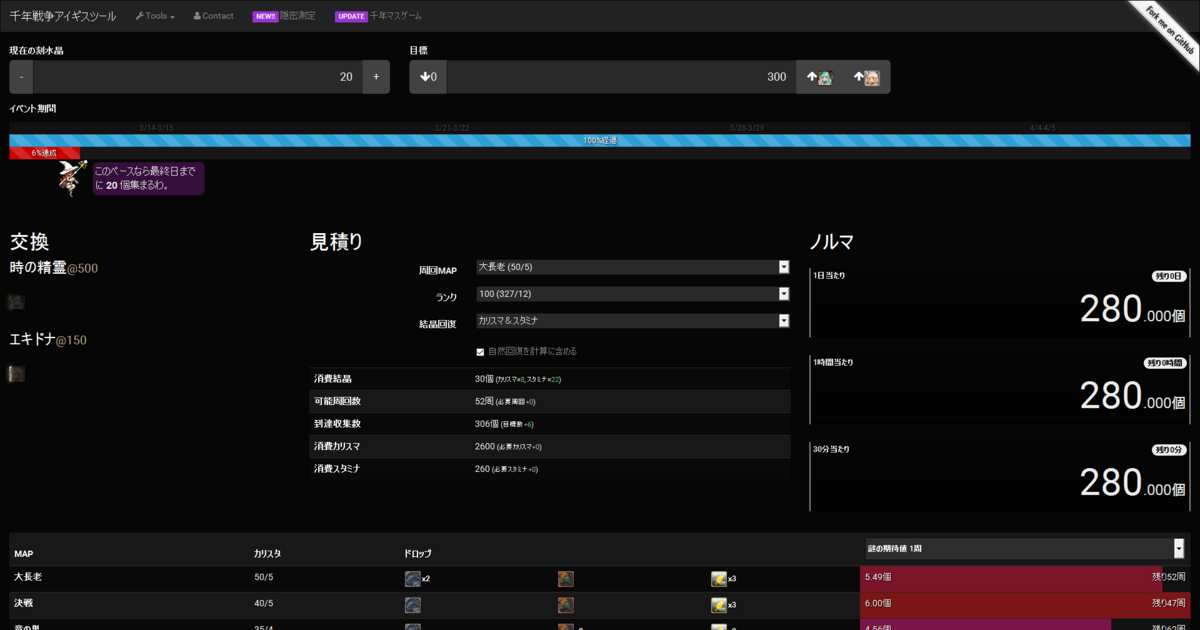
Task: Raise goal using blonde character button
Action: [866, 77]
